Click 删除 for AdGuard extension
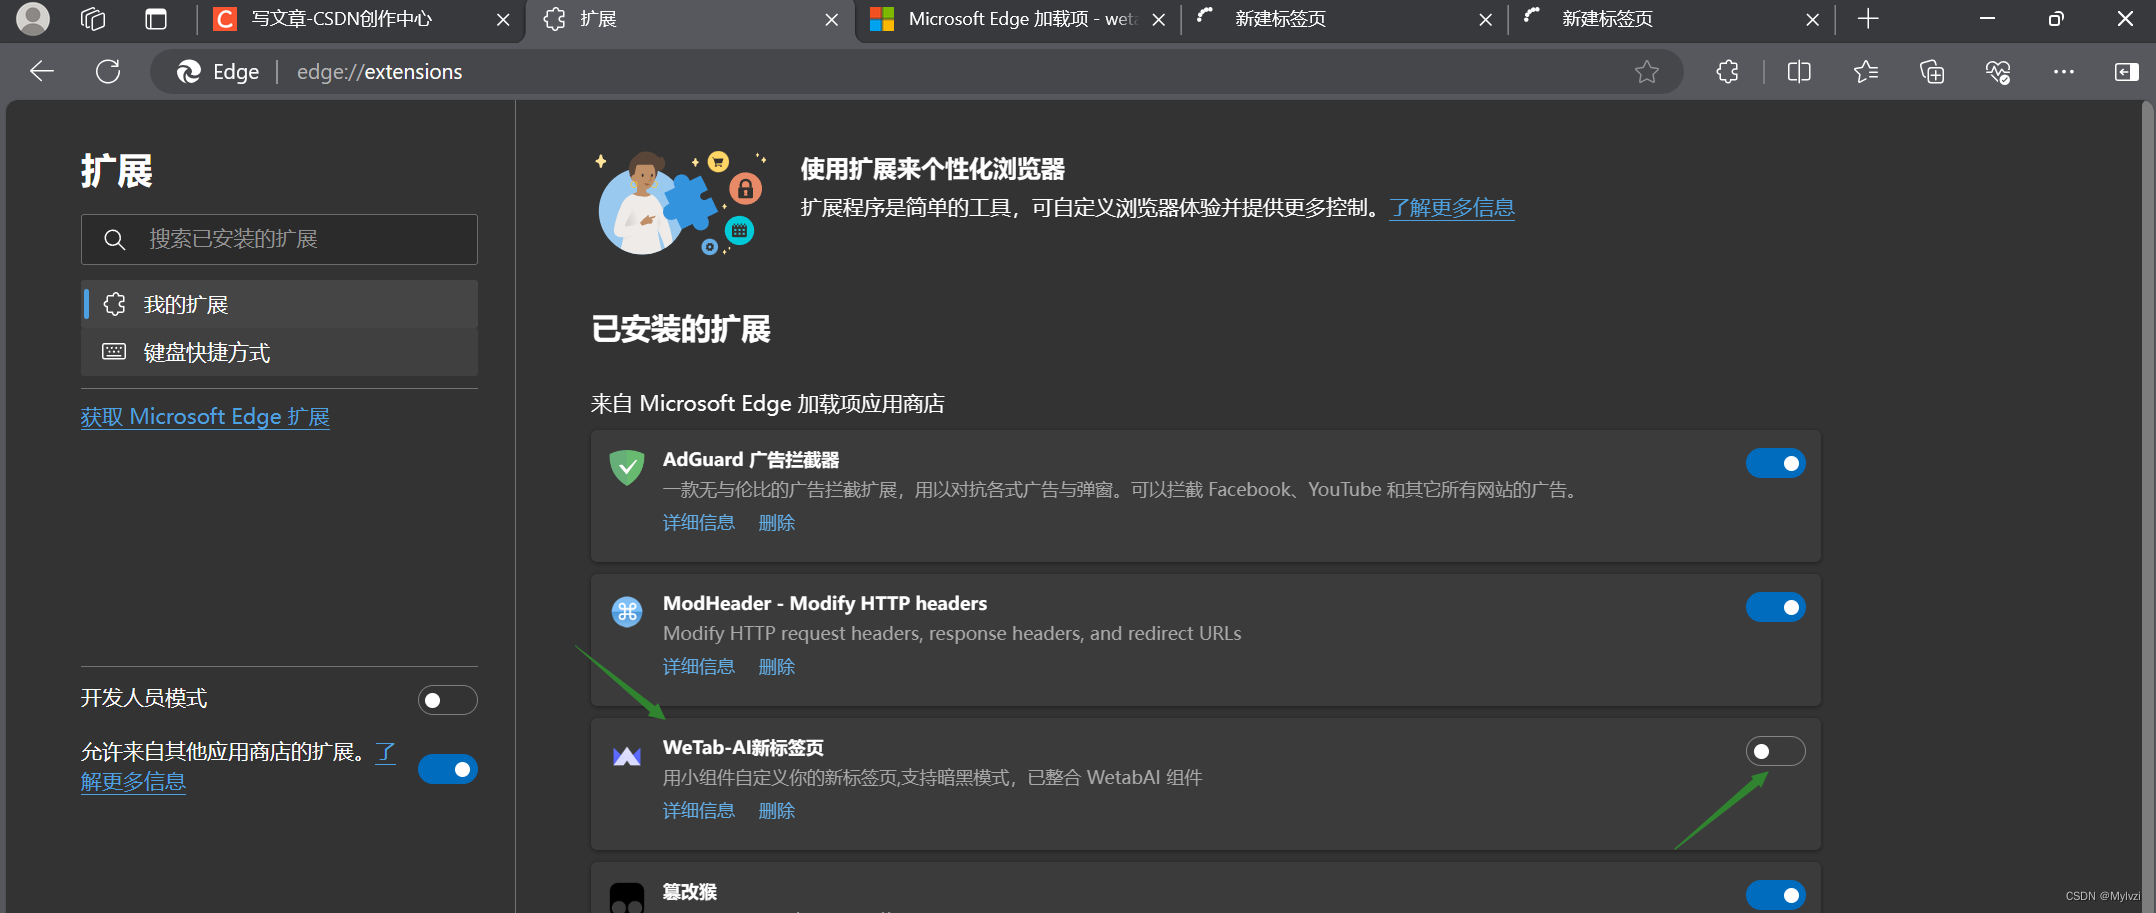The height and width of the screenshot is (913, 2156). coord(777,522)
